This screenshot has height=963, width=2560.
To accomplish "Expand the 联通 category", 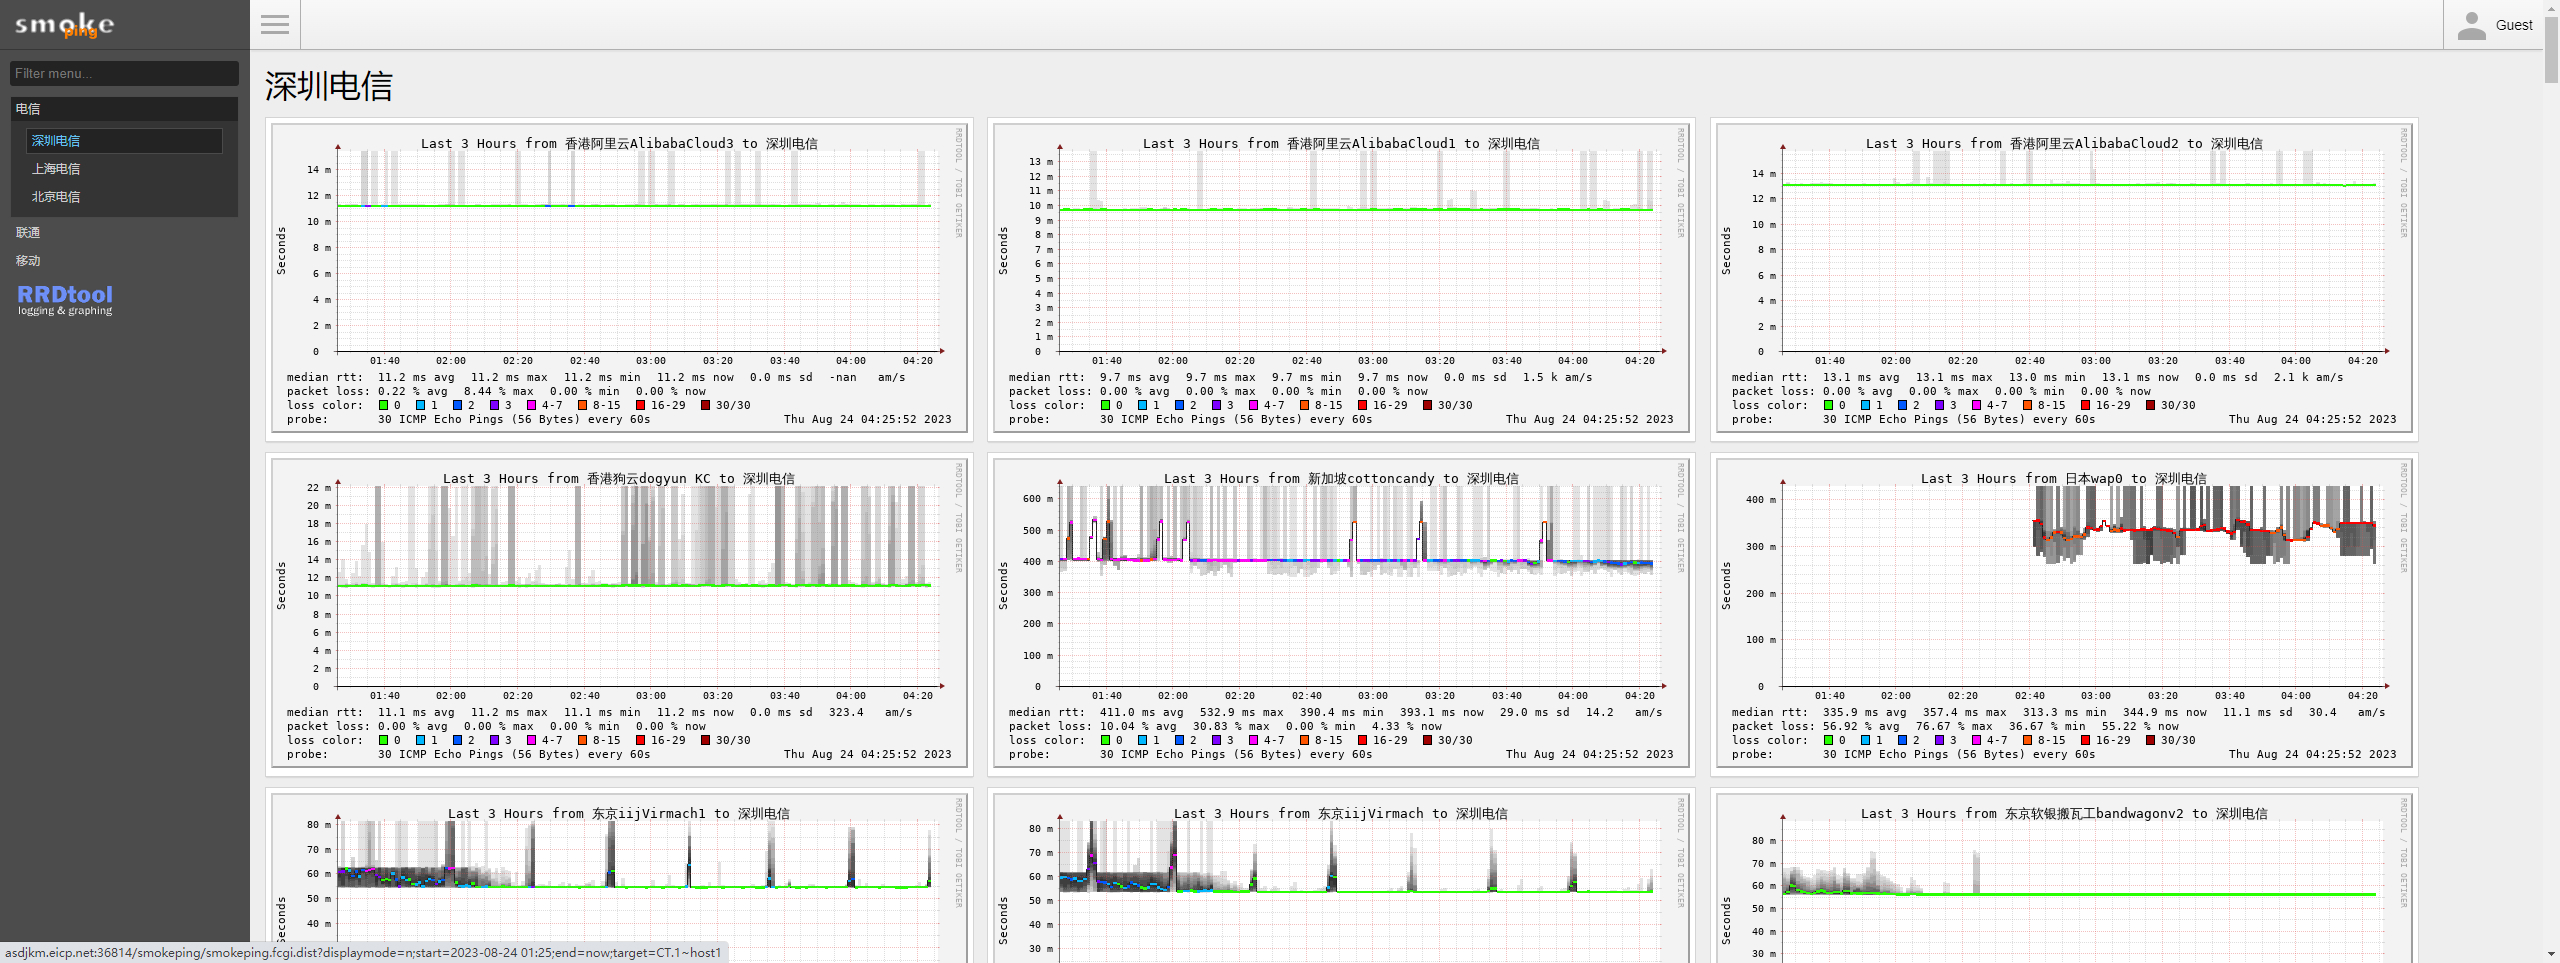I will tap(28, 233).
